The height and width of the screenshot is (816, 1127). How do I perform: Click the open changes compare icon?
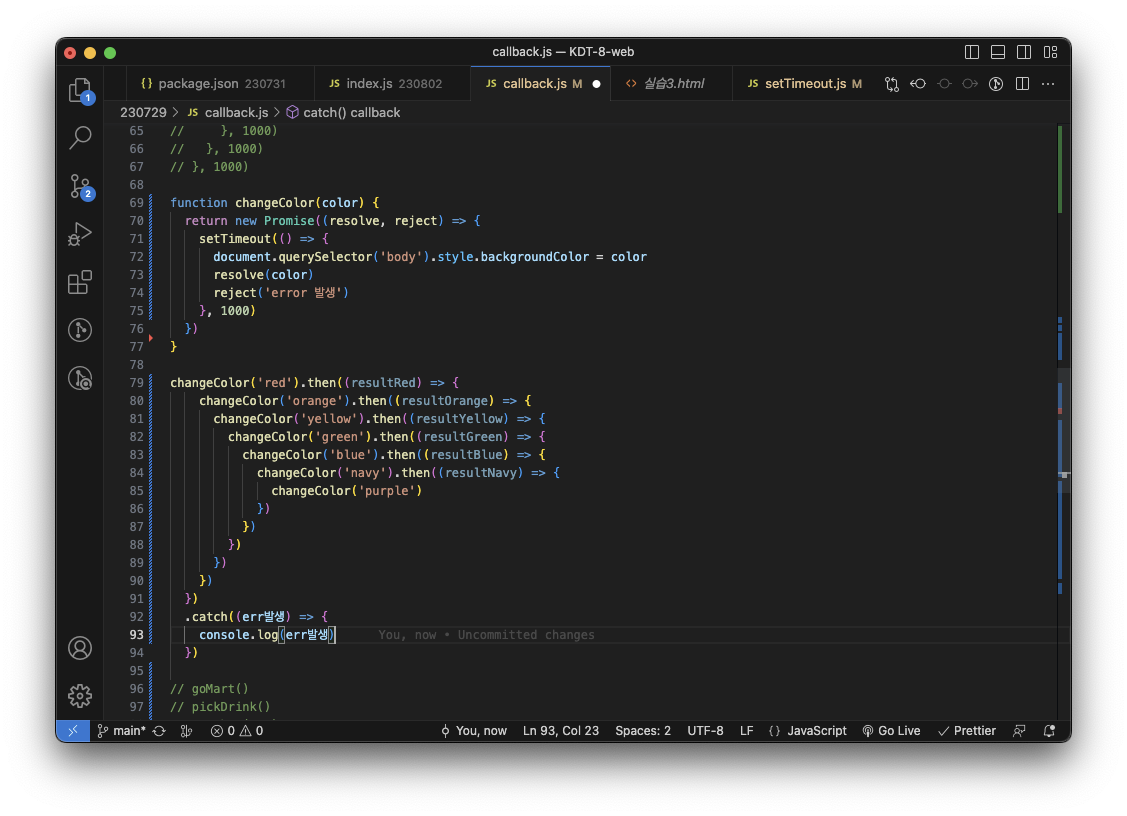tap(892, 84)
